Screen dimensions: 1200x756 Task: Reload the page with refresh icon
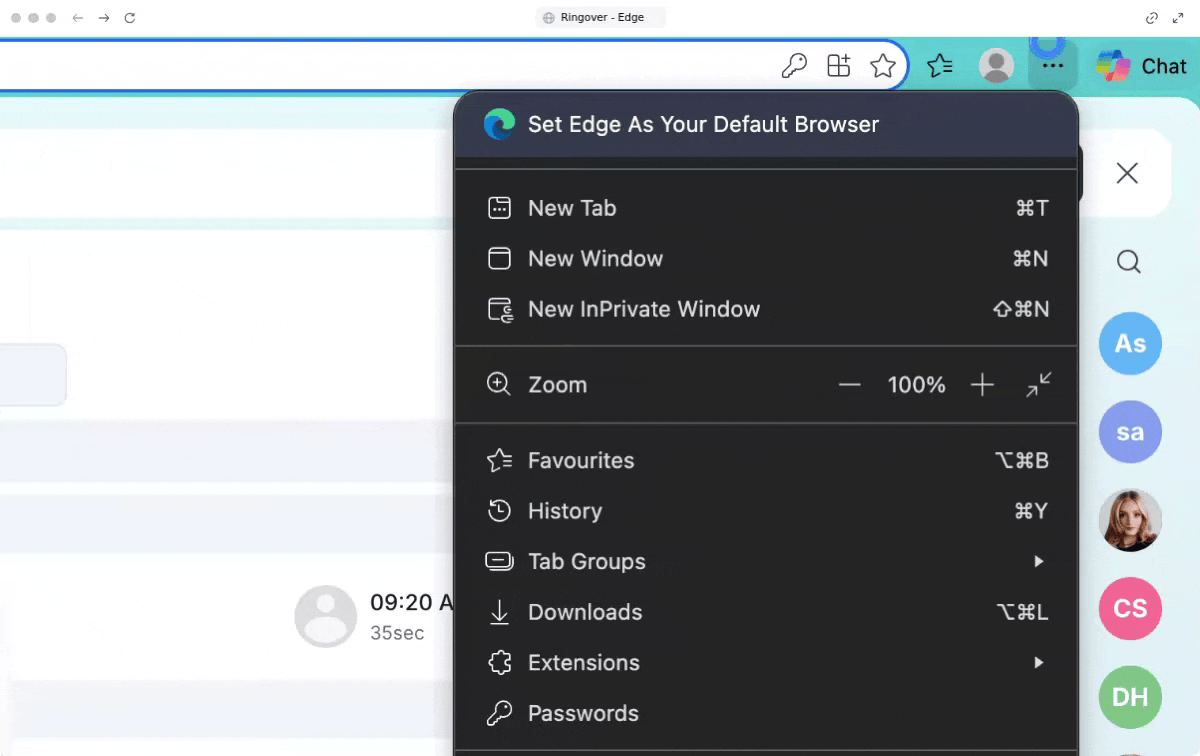point(130,18)
